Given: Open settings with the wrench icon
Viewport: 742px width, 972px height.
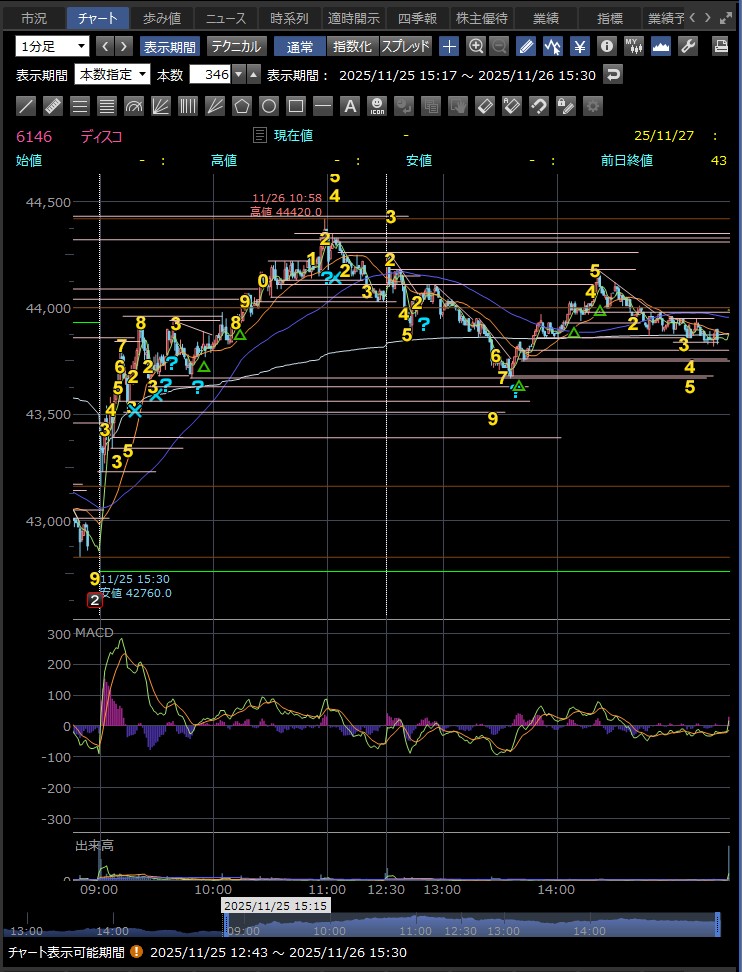Looking at the screenshot, I should 687,46.
